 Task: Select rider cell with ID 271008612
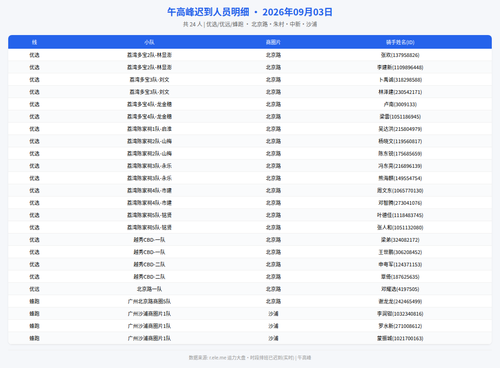coord(400,326)
